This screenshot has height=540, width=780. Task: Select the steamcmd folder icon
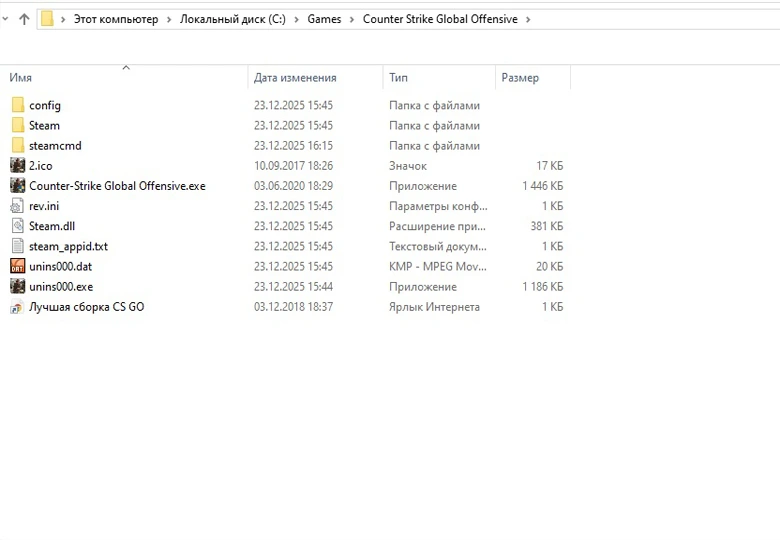tap(18, 145)
